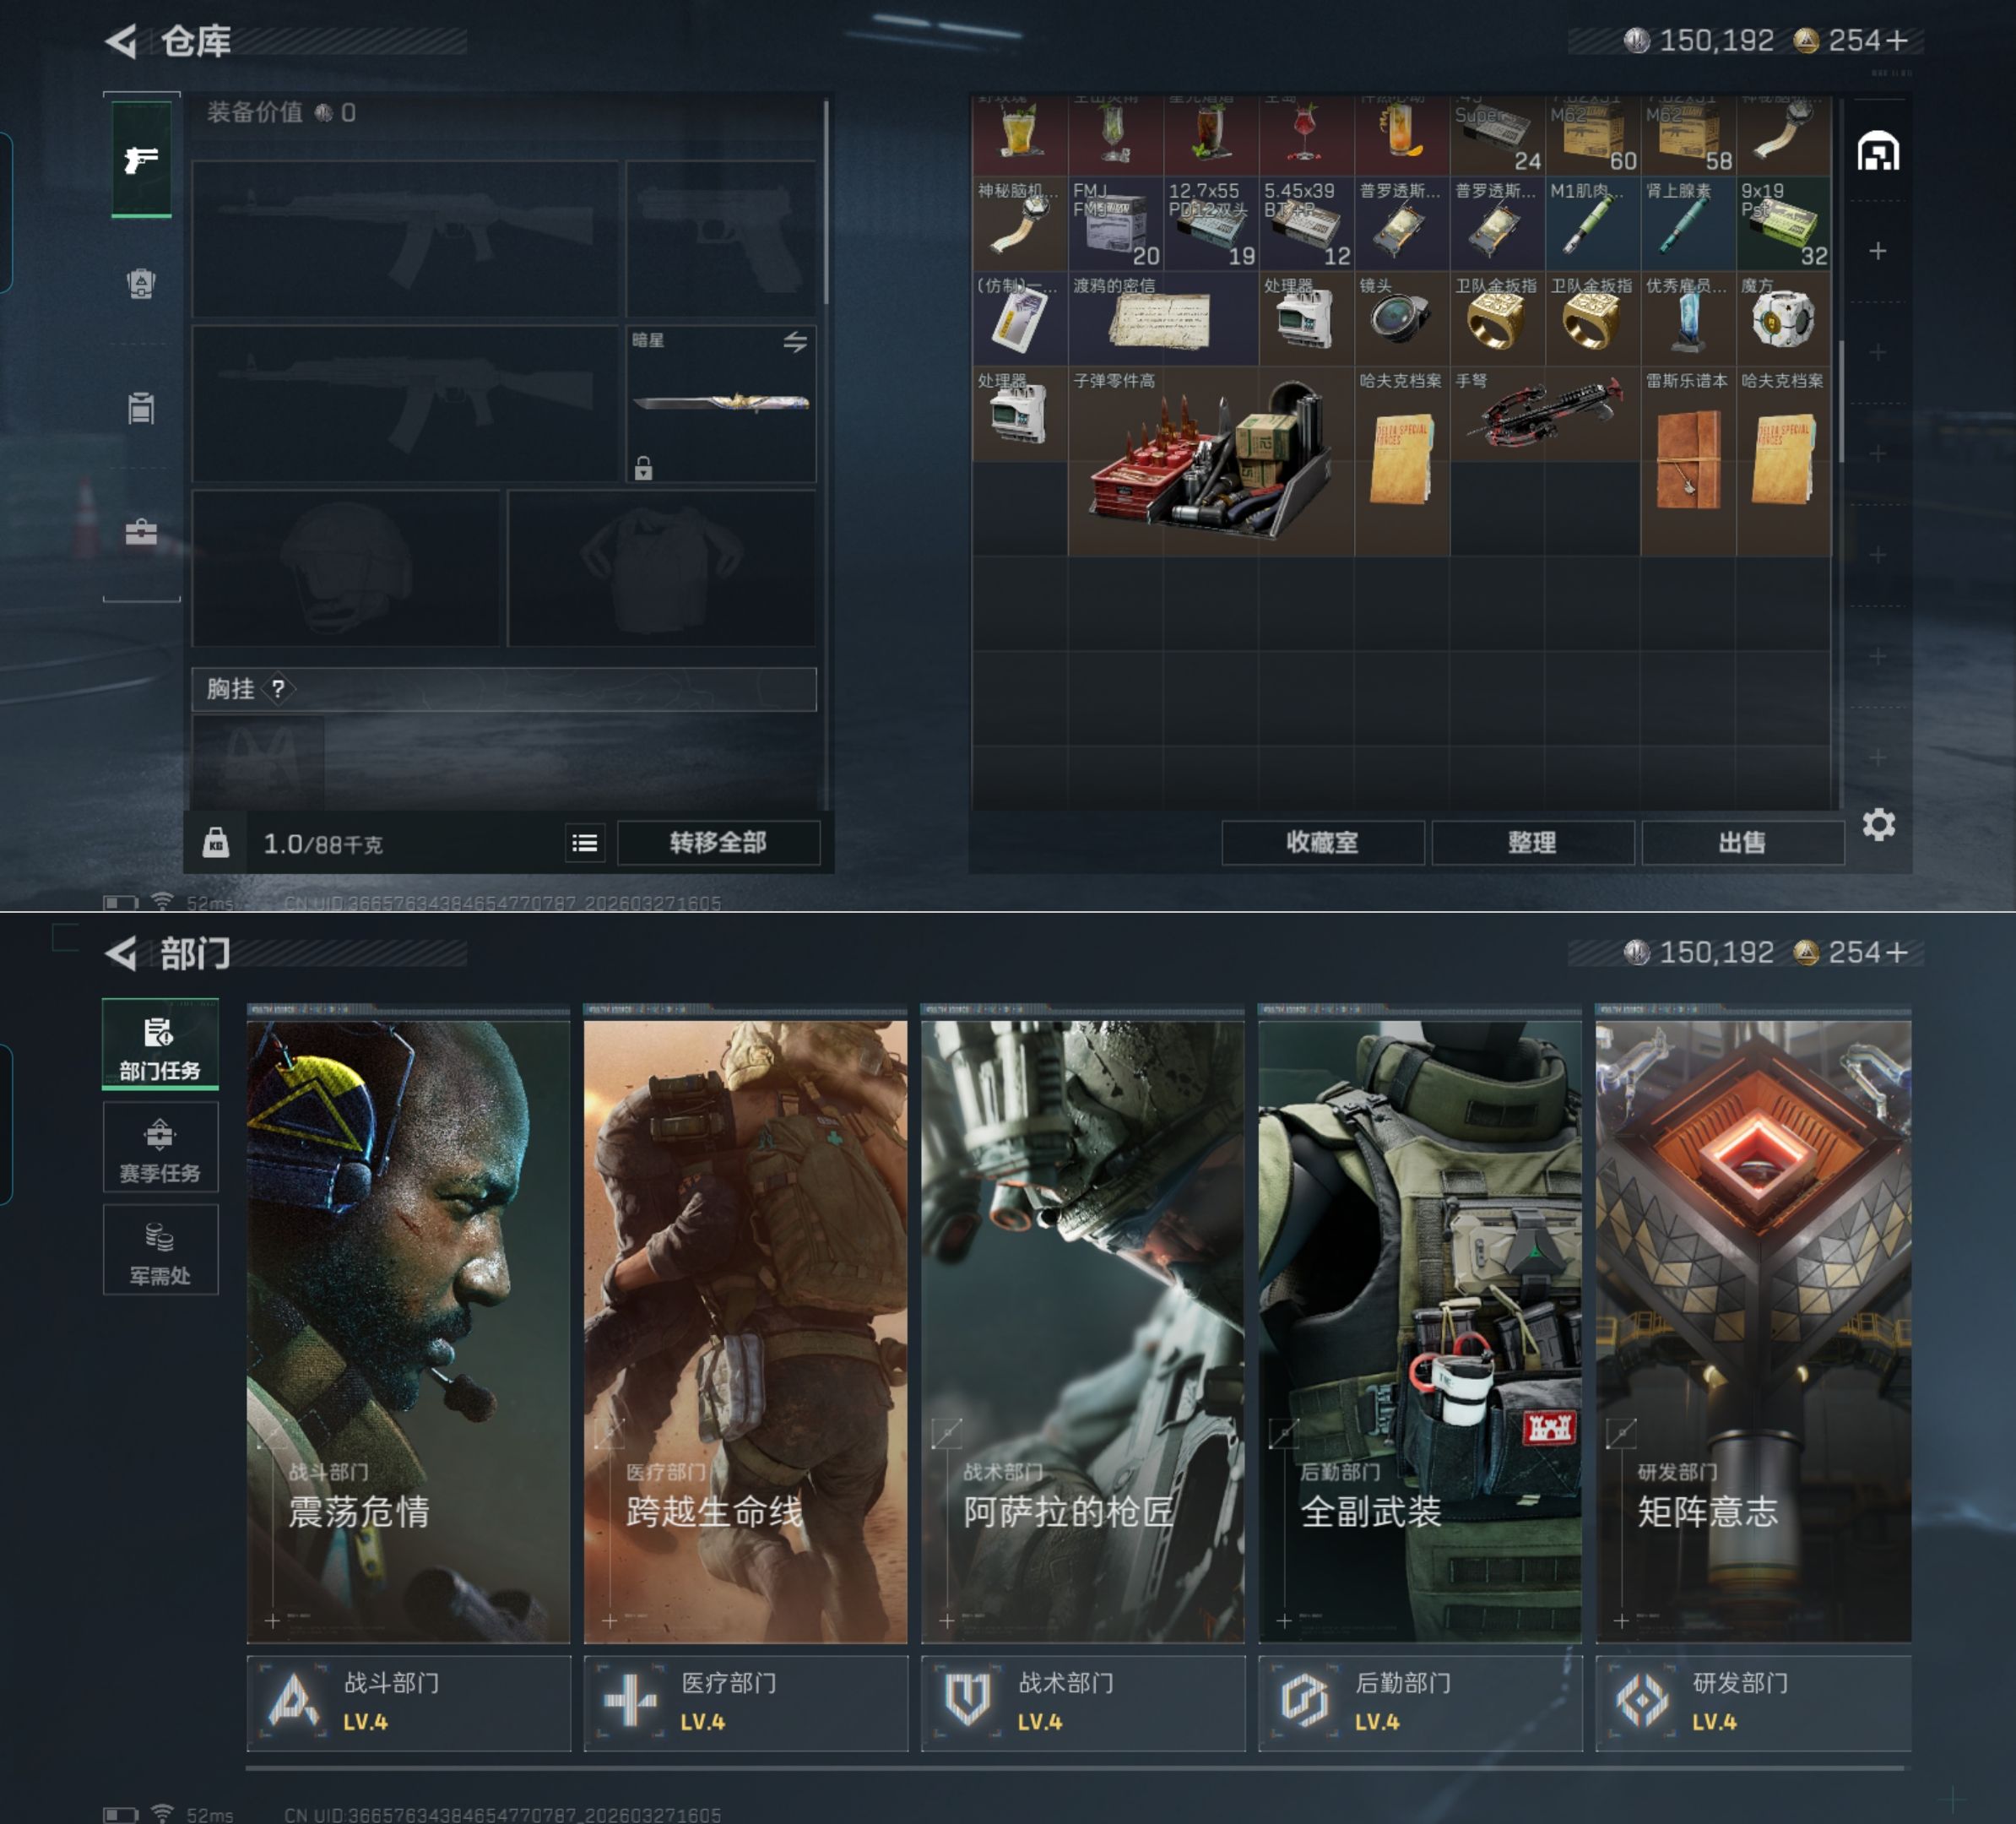Switch to the 军需处 tab
The image size is (2016, 1824).
pos(160,1250)
